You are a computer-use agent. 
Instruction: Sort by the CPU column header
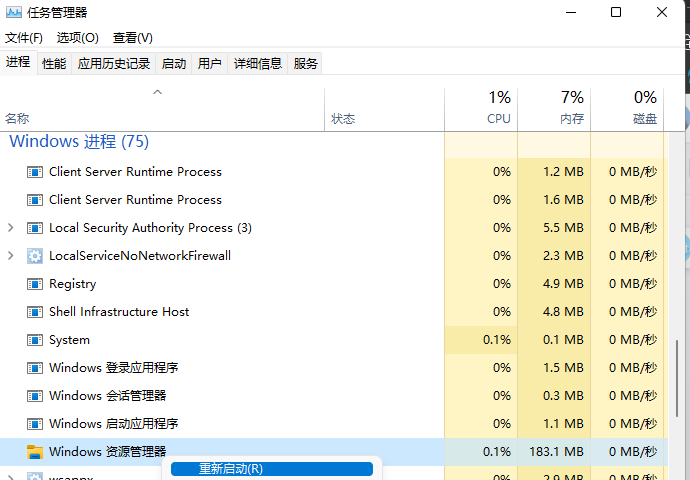point(481,109)
